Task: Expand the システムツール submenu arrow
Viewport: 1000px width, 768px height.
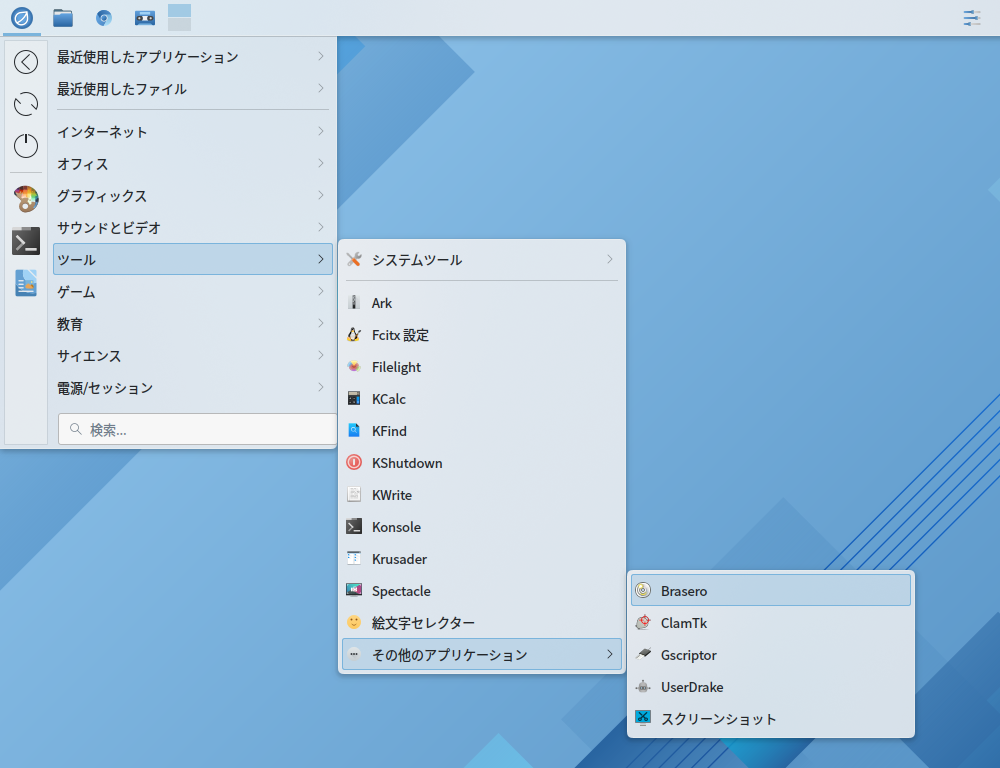Action: 610,259
